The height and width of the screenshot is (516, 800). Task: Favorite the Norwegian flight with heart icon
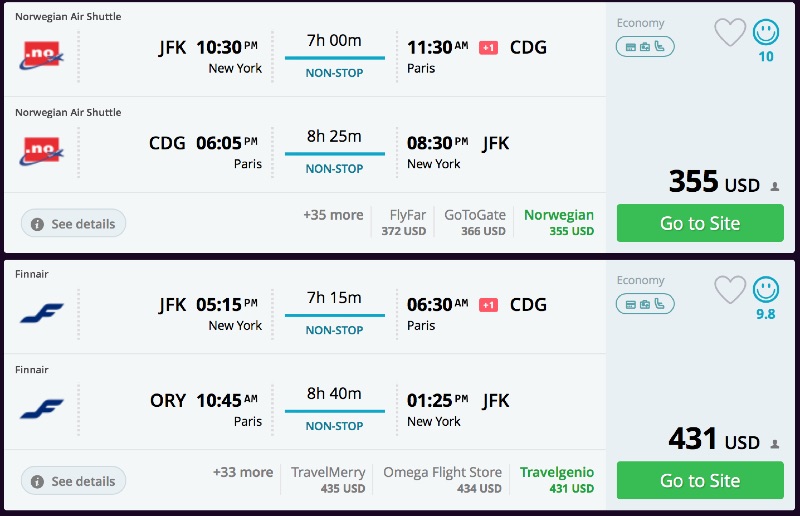[x=730, y=32]
